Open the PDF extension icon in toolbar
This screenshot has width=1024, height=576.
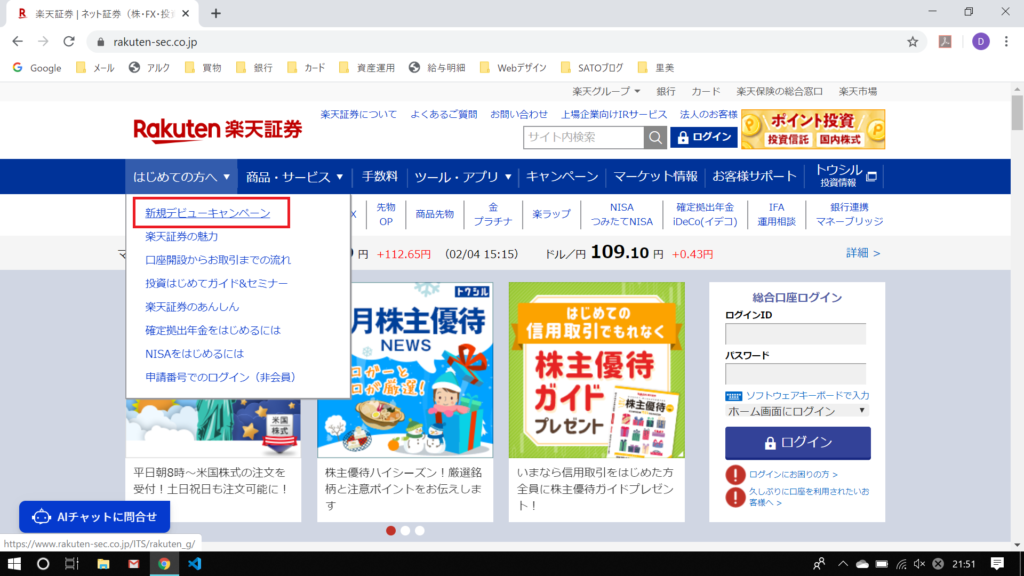[x=945, y=42]
